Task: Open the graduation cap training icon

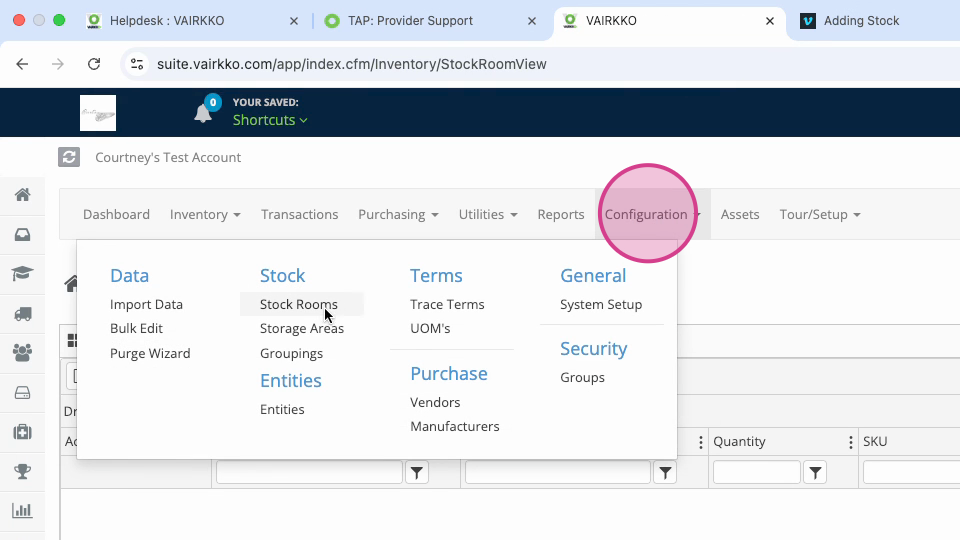Action: [x=23, y=273]
